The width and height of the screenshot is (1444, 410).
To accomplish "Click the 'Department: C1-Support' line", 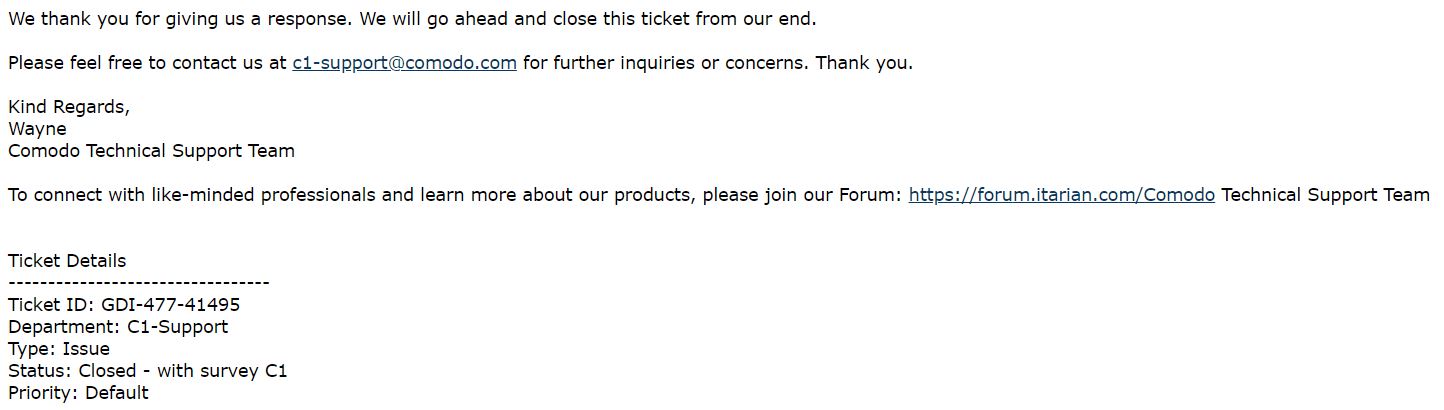I will (x=118, y=327).
